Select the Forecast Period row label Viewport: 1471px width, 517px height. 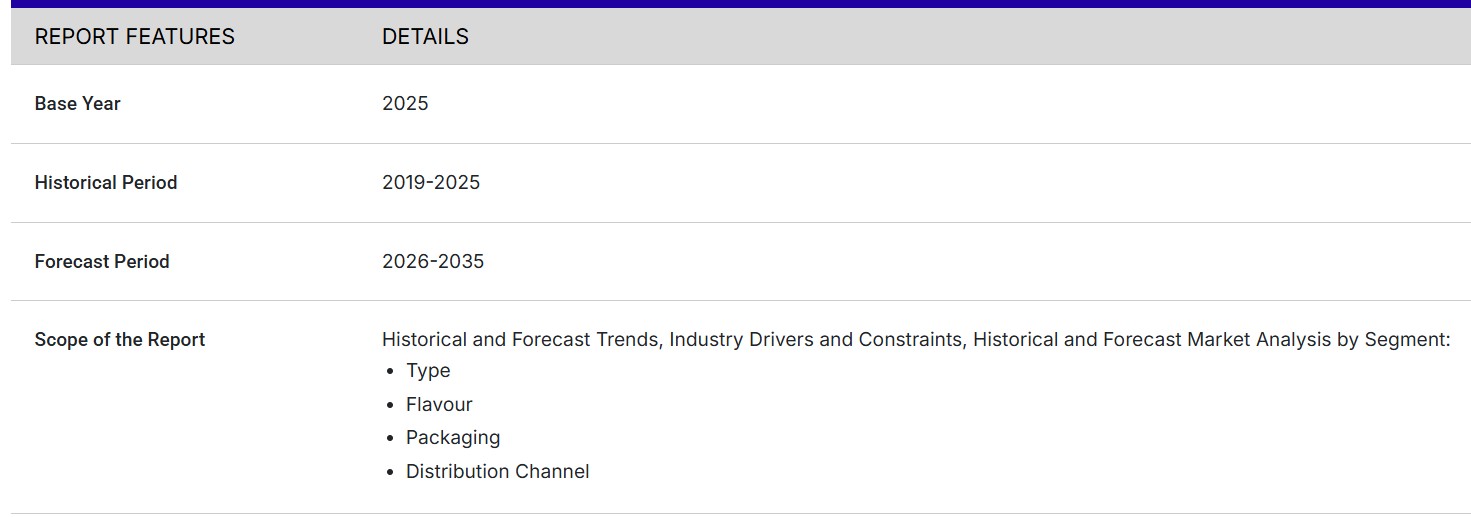(102, 262)
